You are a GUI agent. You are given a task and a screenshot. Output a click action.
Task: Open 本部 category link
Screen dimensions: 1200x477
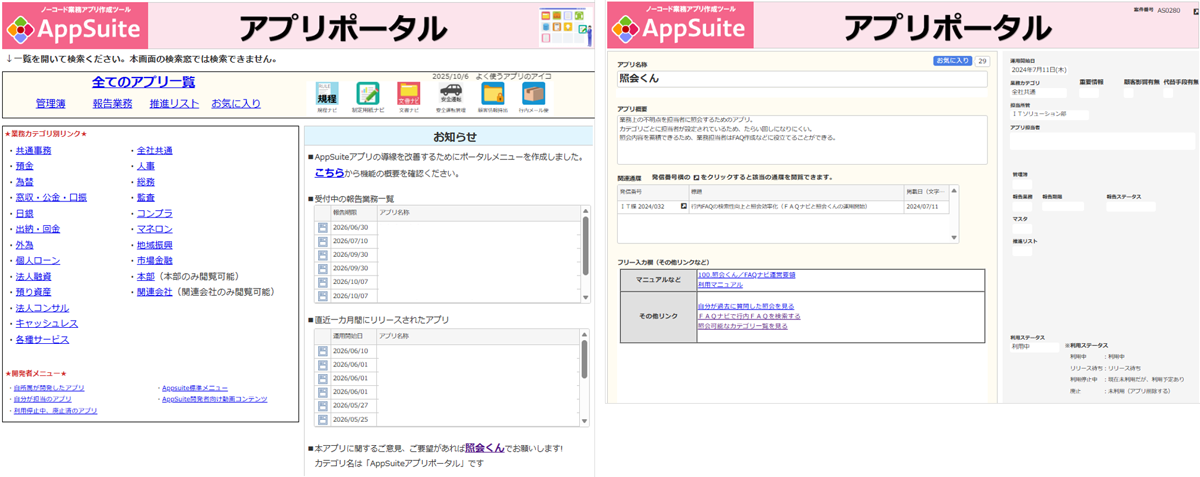tap(146, 276)
